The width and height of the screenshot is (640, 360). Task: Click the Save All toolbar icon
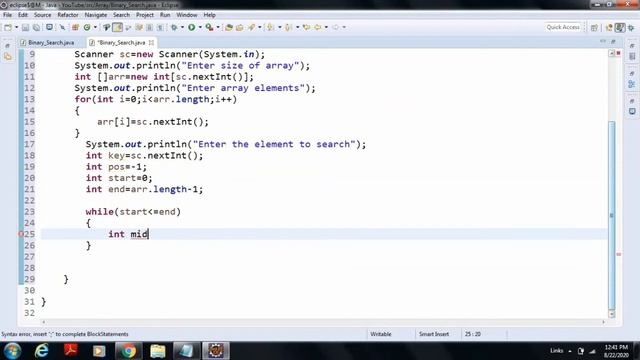point(37,27)
